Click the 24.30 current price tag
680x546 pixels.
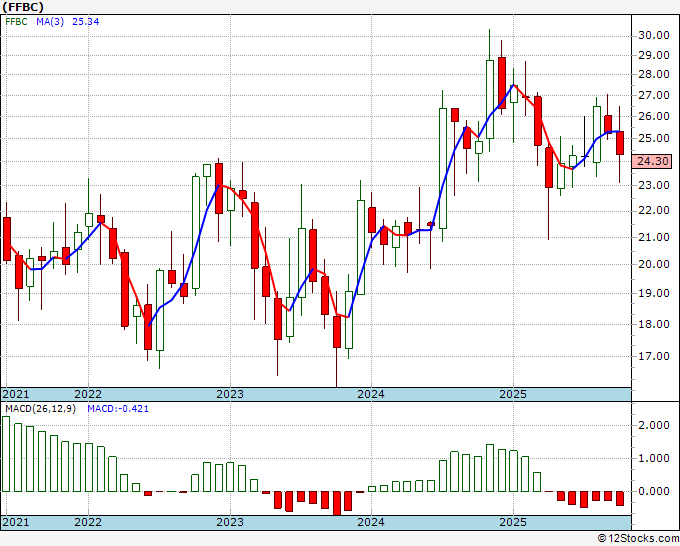[652, 161]
